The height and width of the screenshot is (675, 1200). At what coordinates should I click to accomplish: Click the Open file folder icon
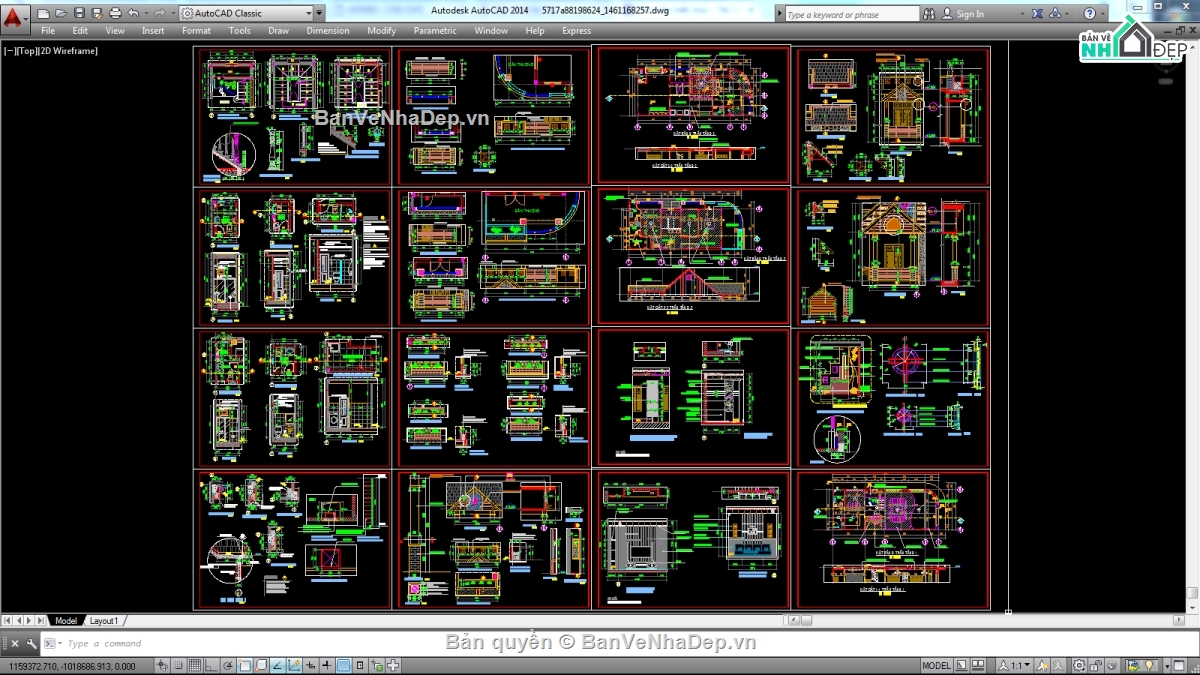tap(61, 13)
